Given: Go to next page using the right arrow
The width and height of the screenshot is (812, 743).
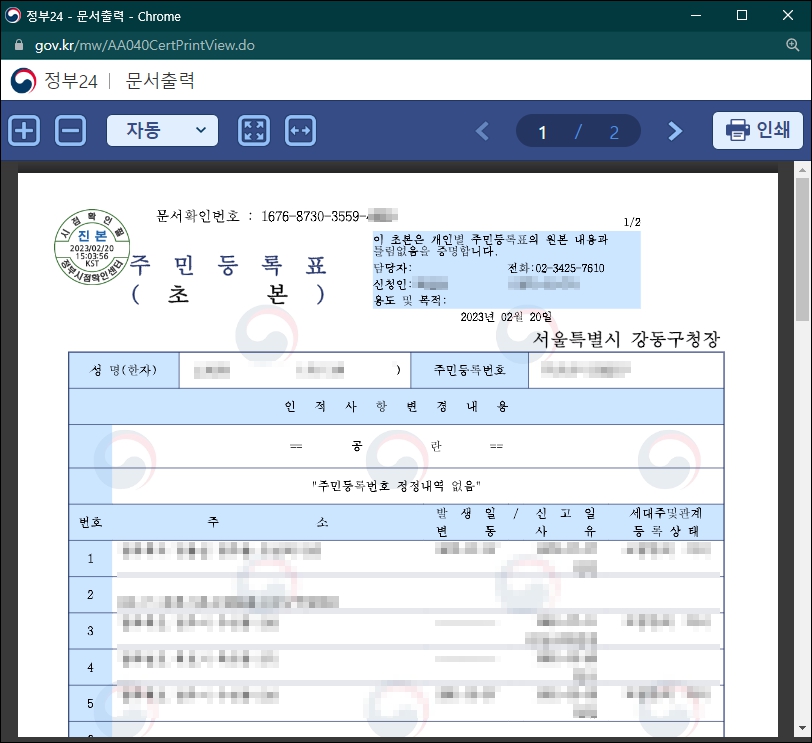Looking at the screenshot, I should pyautogui.click(x=675, y=130).
